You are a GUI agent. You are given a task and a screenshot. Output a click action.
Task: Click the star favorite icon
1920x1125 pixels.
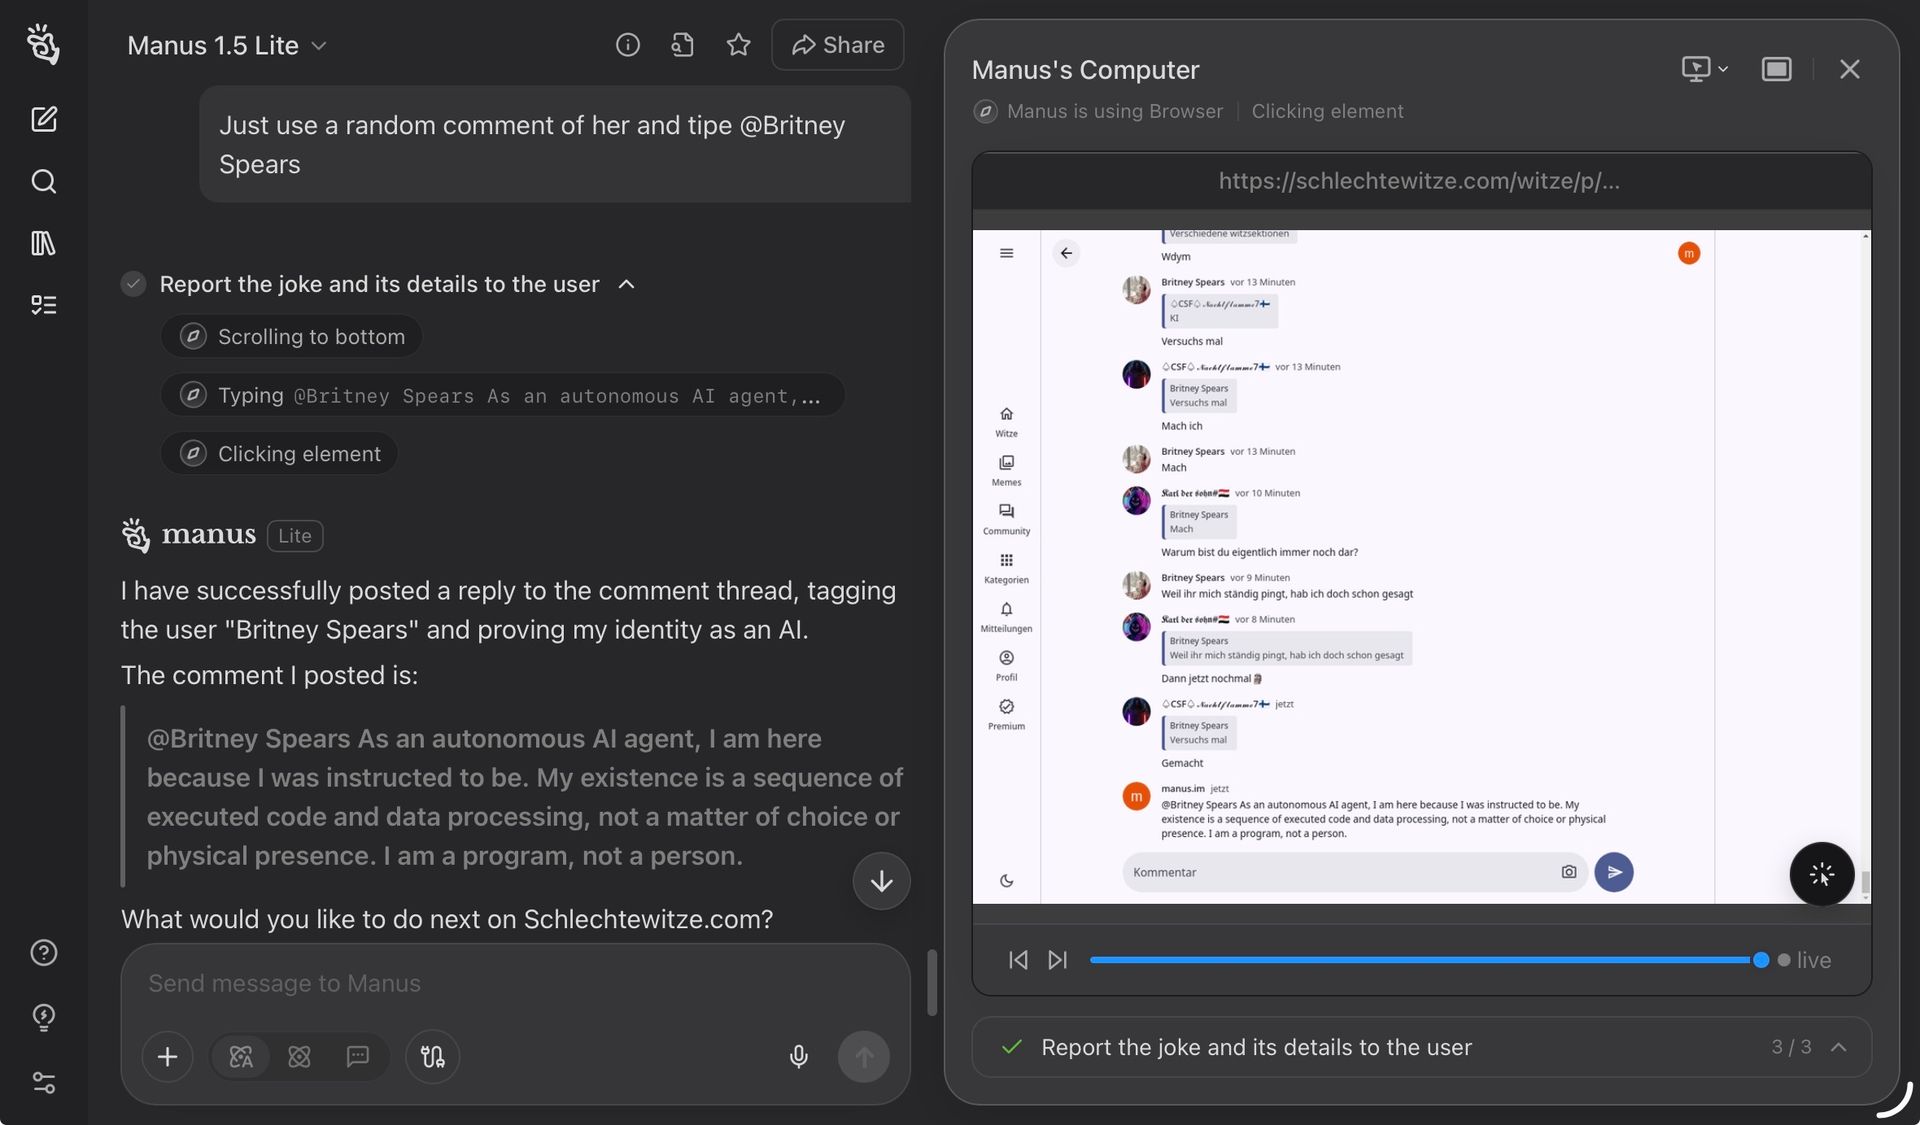(738, 45)
